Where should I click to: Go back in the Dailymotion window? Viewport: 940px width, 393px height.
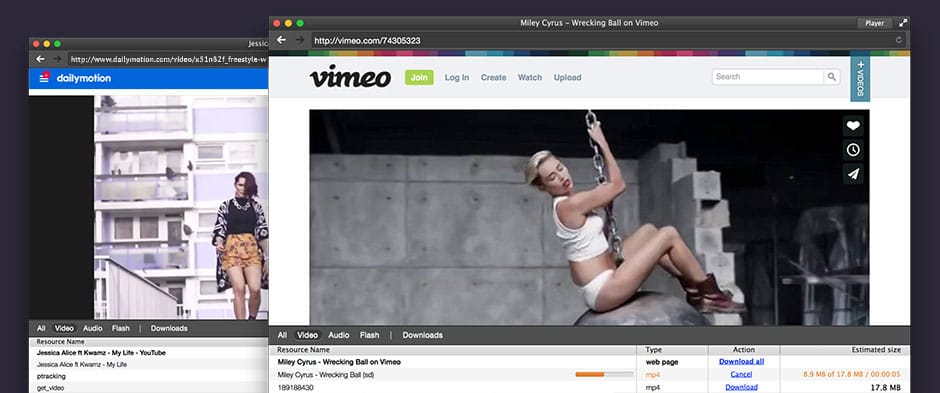click(x=40, y=59)
